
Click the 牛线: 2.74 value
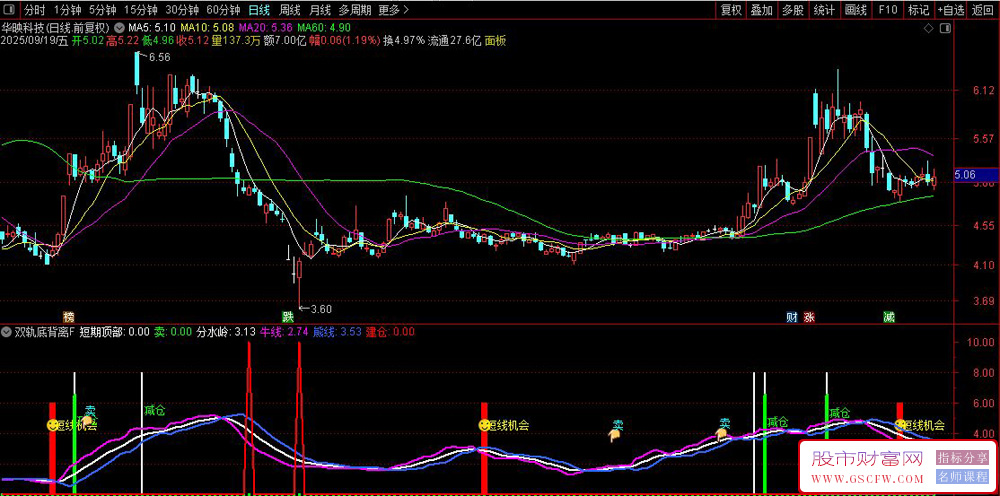click(284, 332)
